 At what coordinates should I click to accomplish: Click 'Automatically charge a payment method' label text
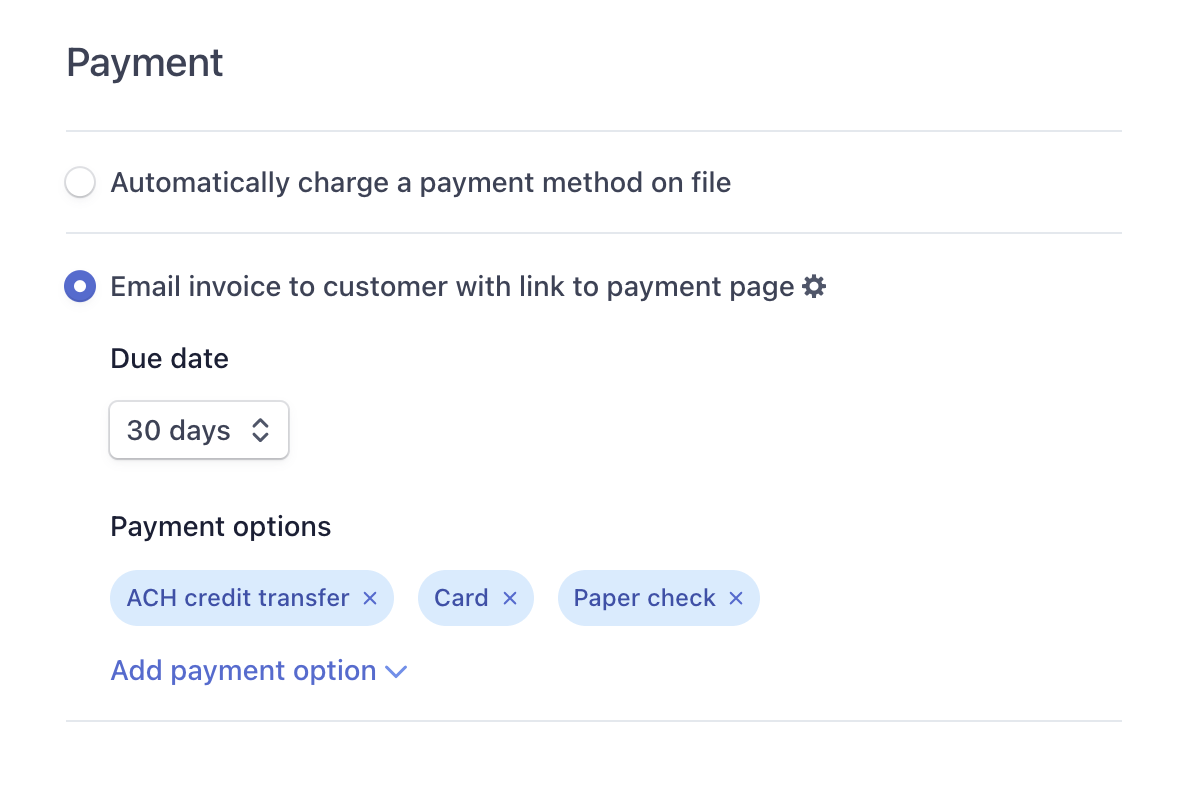[420, 183]
